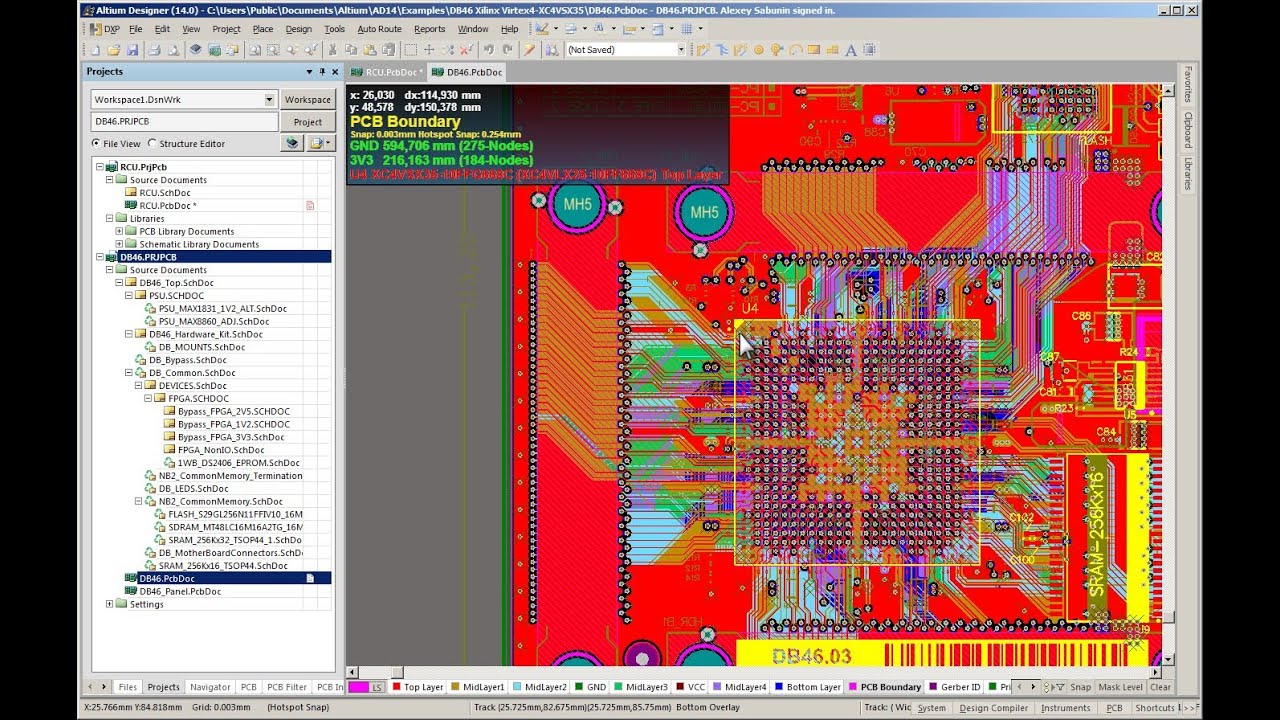1280x720 pixels.
Task: Click the Clear filter red X icon
Action: pos(467,50)
